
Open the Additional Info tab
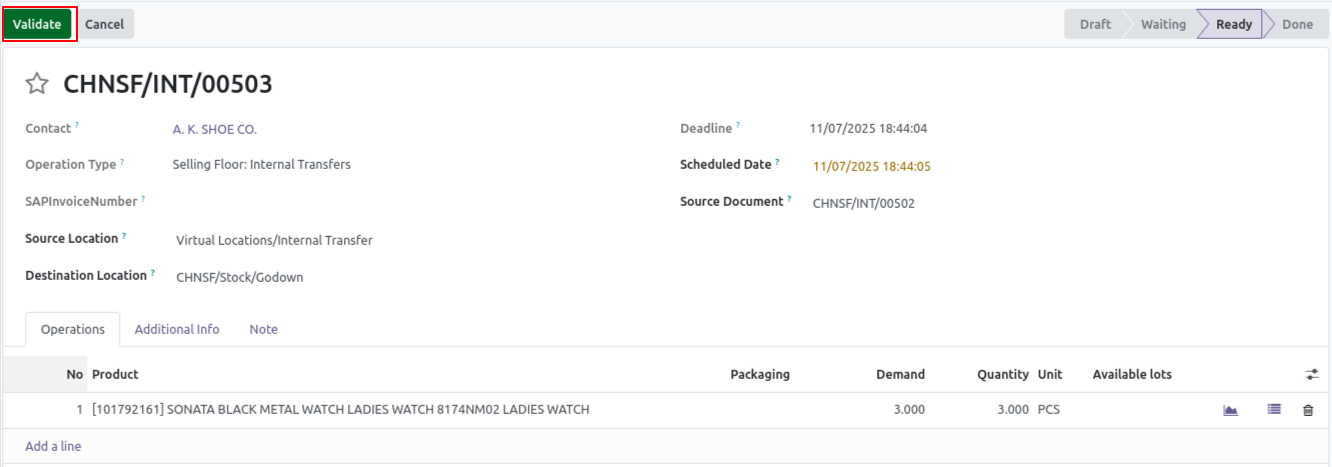177,329
